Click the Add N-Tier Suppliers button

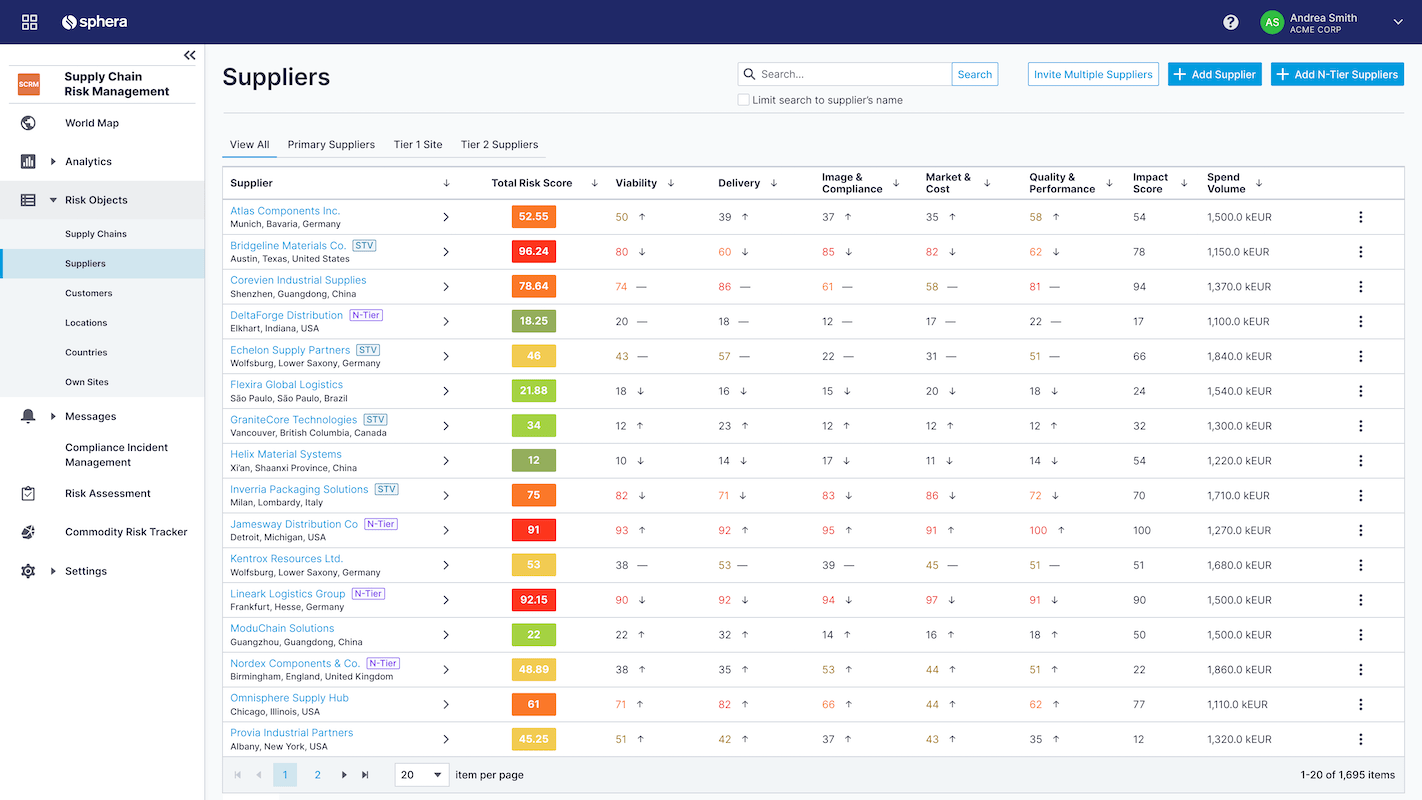[1337, 73]
